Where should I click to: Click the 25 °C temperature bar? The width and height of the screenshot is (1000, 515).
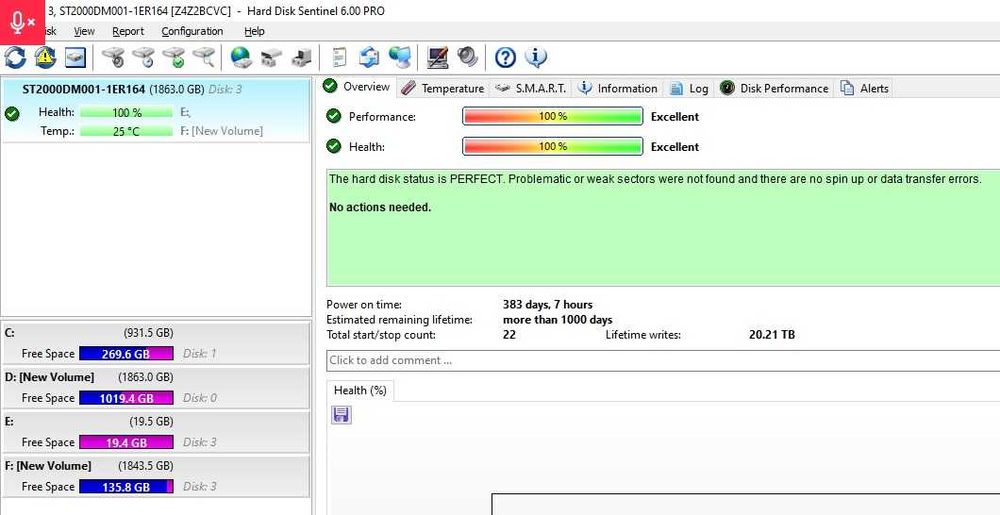(x=126, y=131)
